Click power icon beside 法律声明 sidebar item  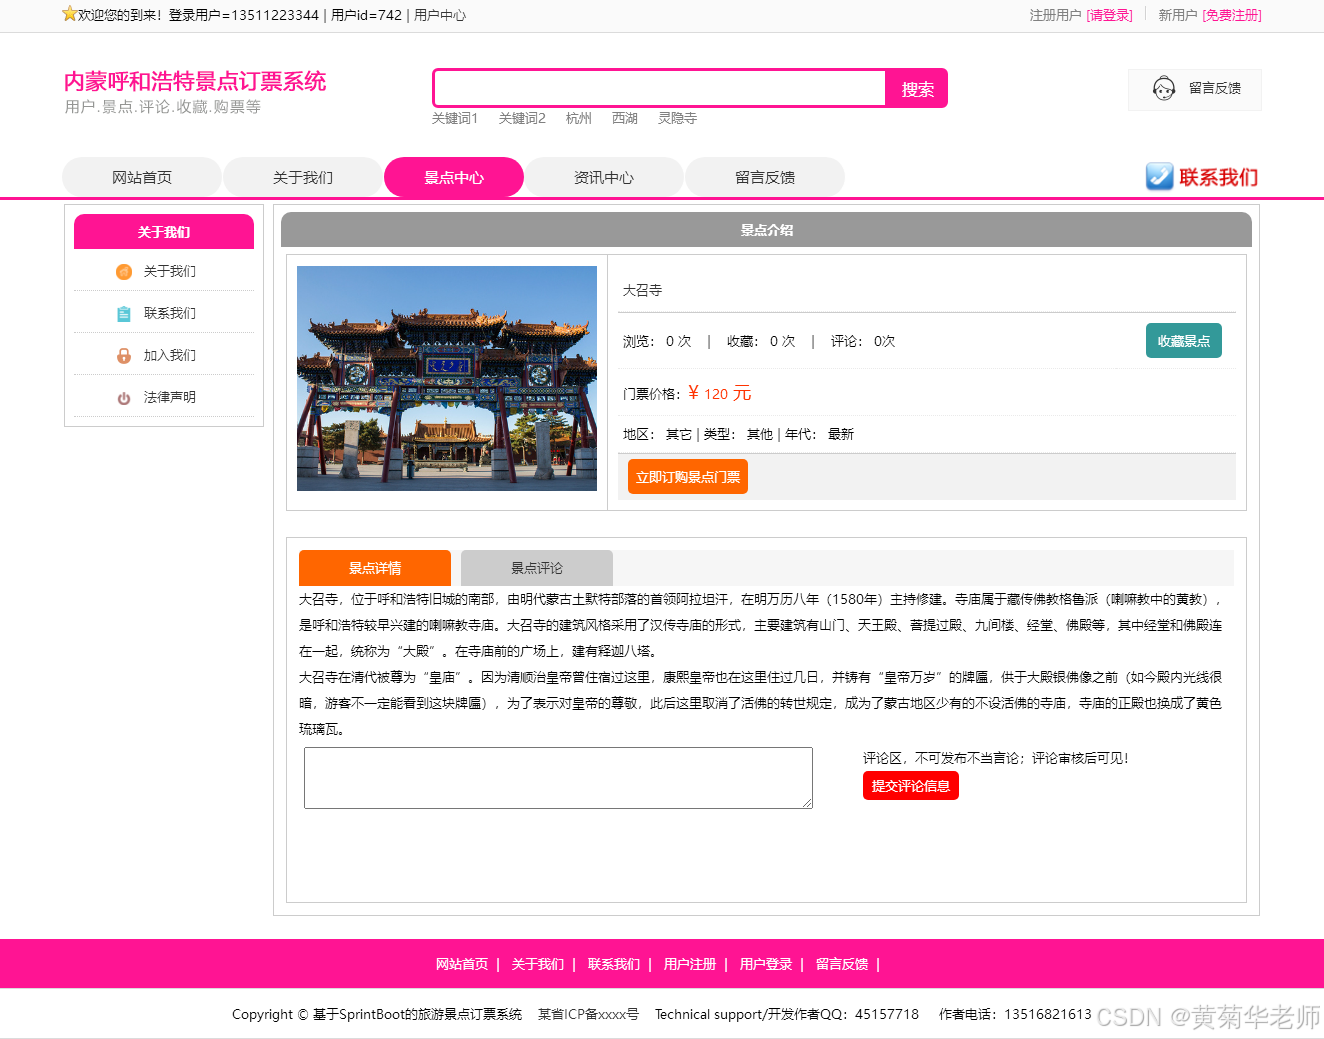(x=124, y=398)
